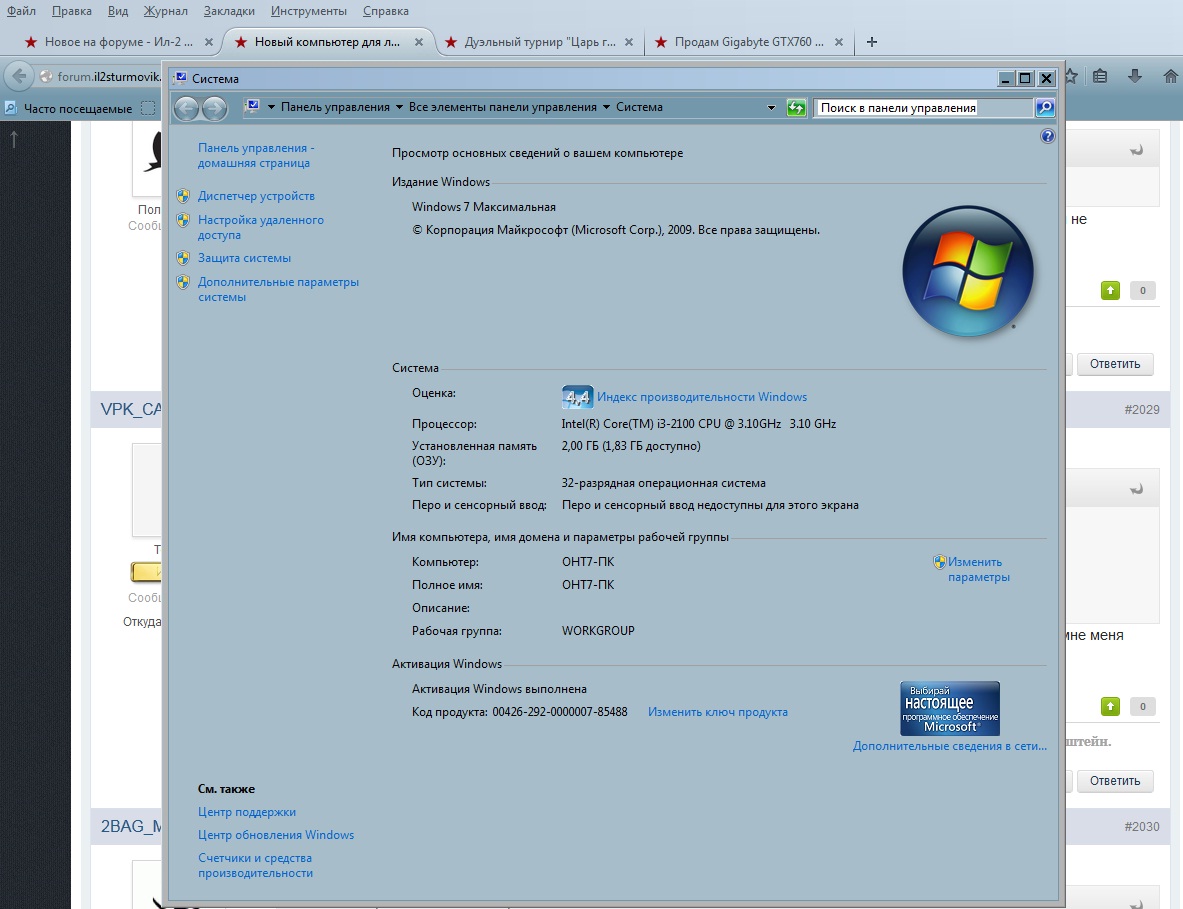Click share arrow of post above #2029
This screenshot has width=1183, height=909.
1135,151
